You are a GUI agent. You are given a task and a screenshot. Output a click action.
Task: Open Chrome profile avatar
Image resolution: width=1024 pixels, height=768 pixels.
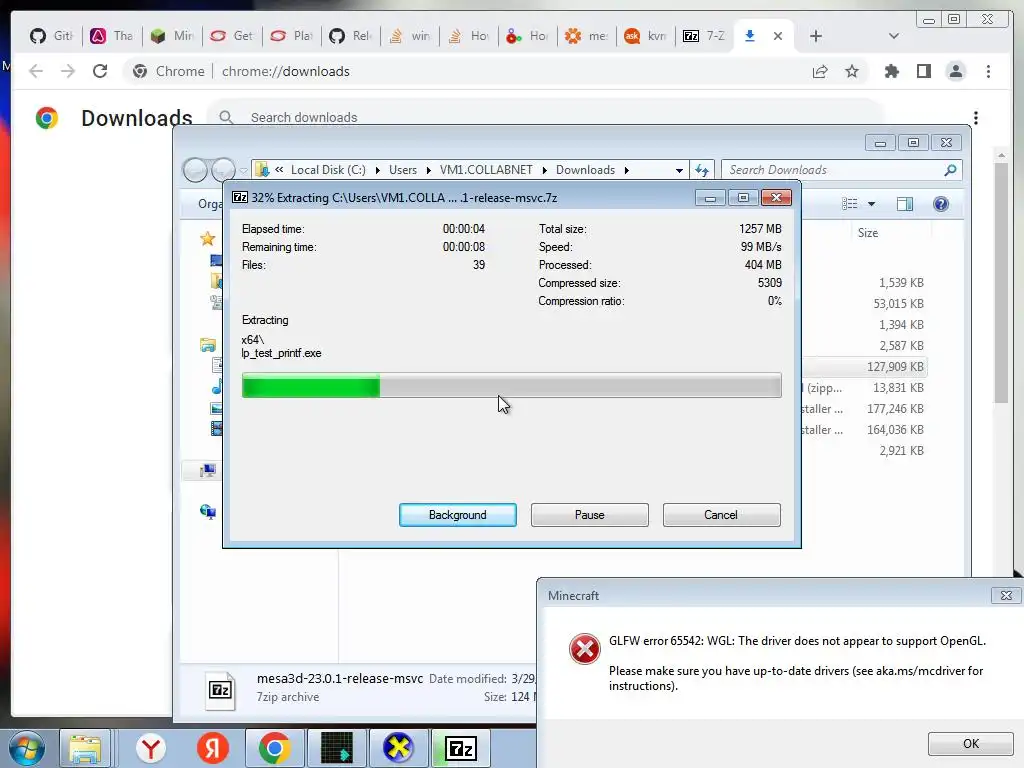955,71
